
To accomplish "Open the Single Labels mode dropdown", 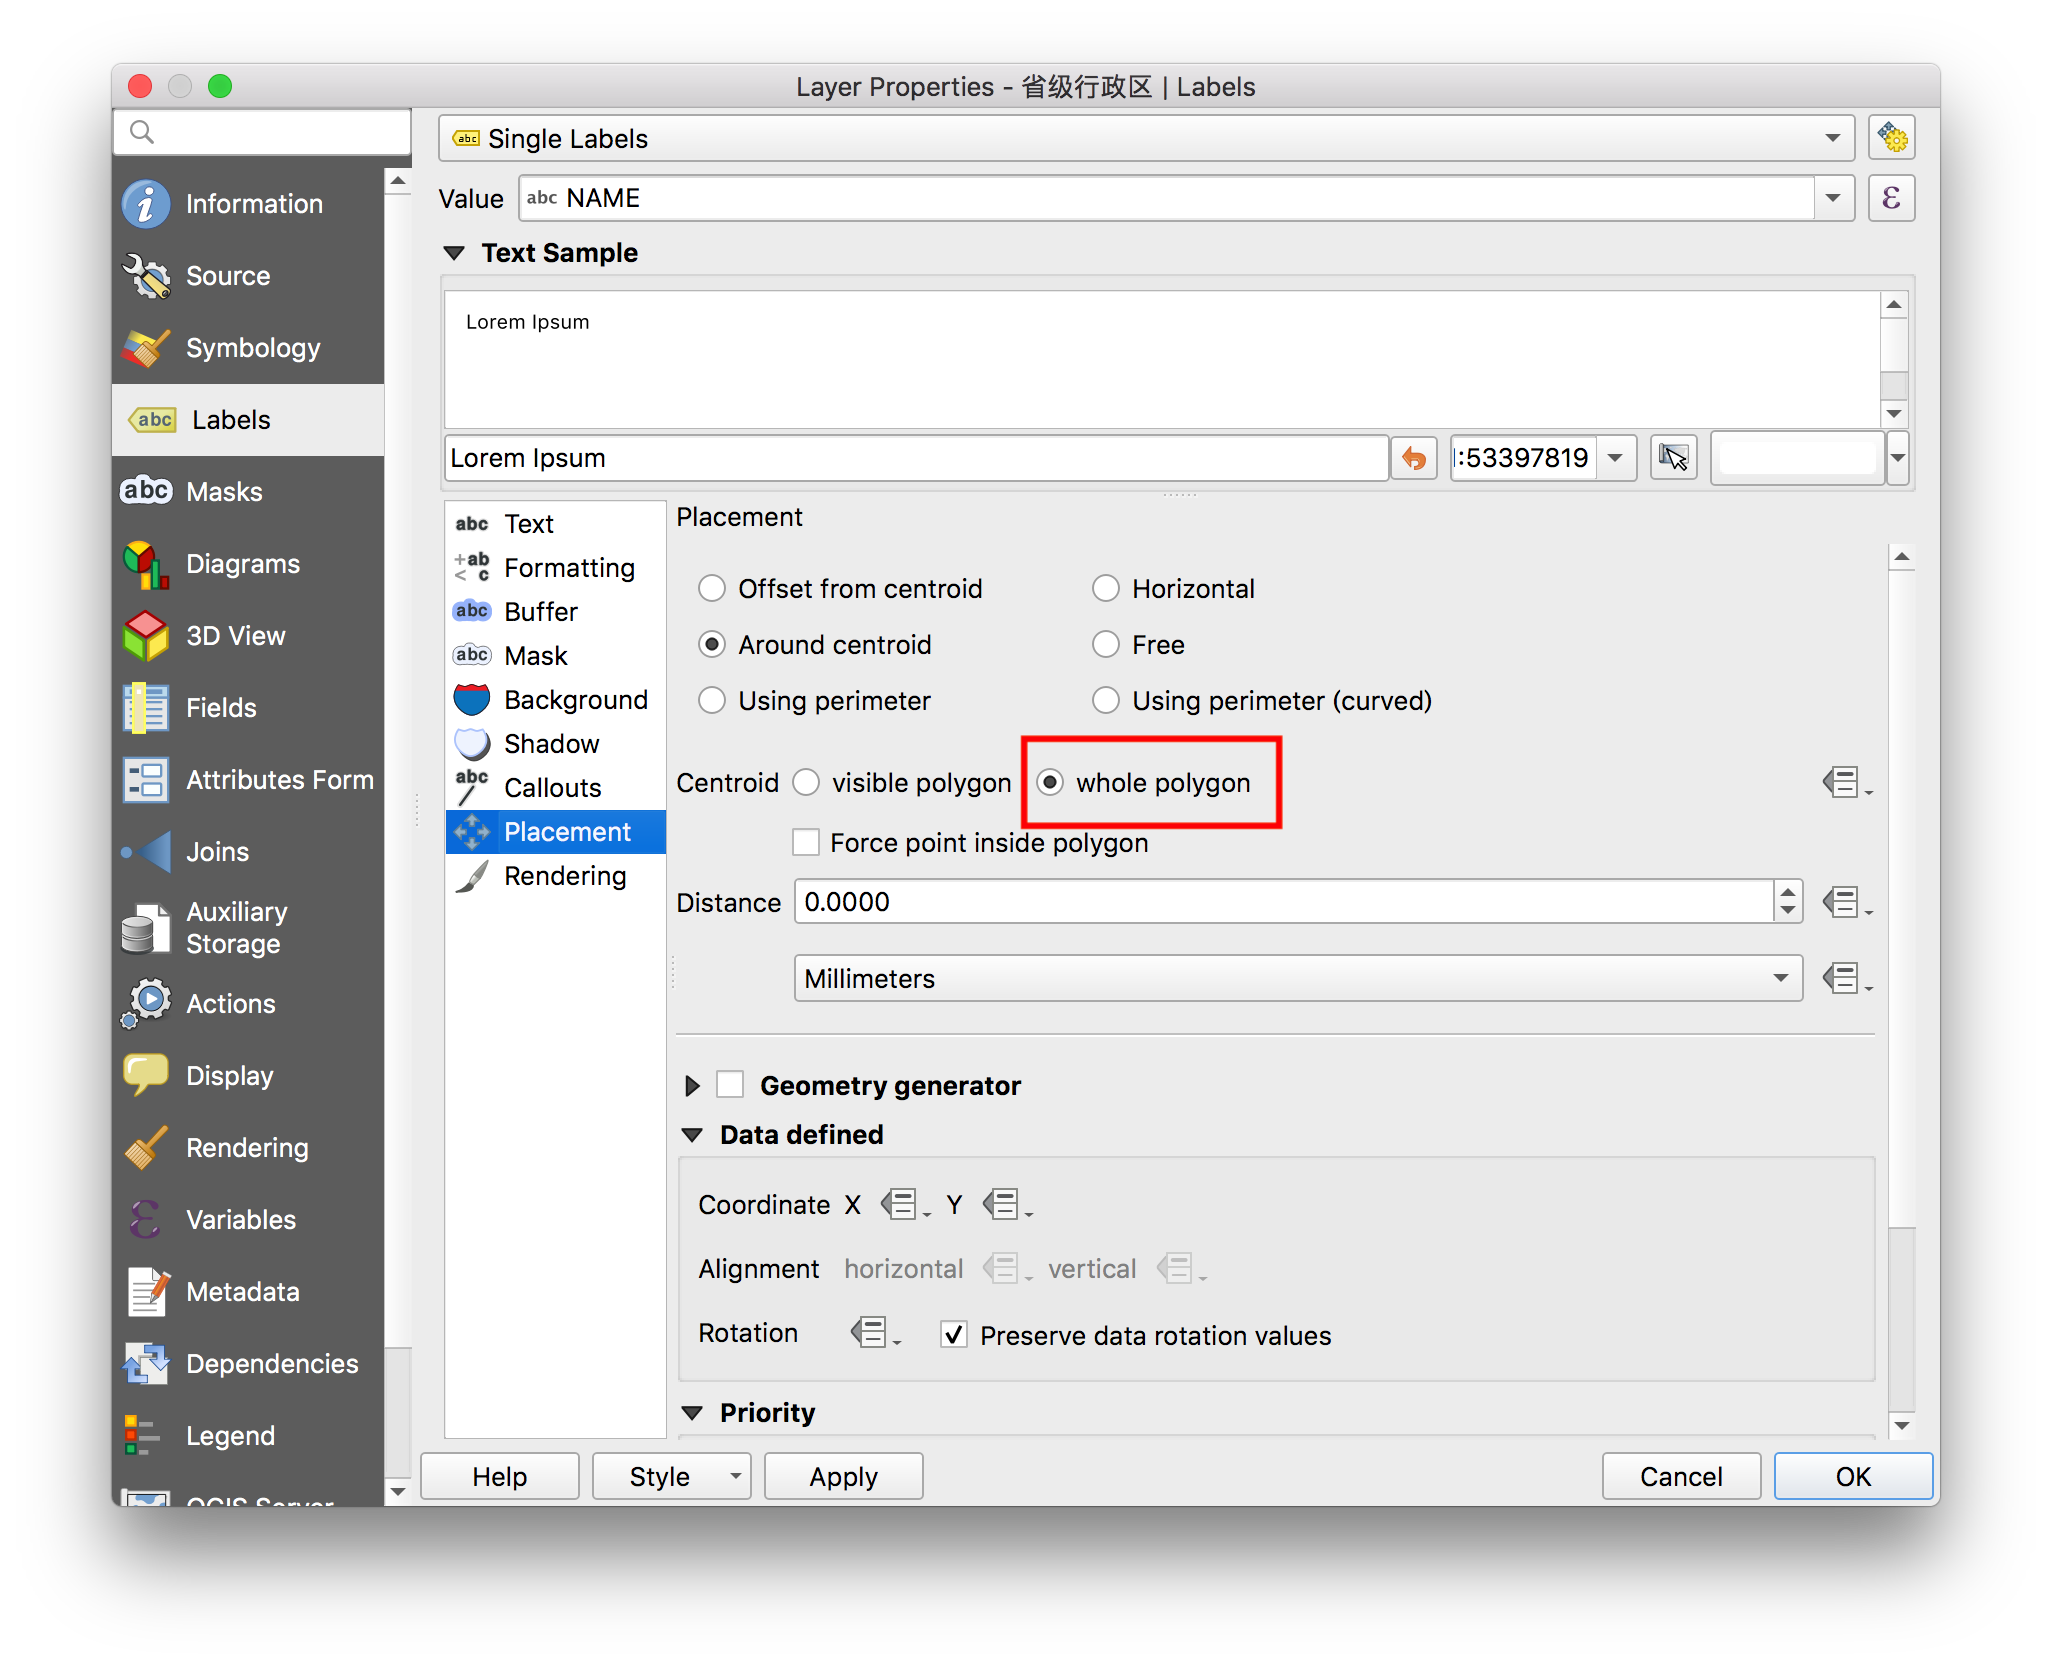I will (1146, 138).
